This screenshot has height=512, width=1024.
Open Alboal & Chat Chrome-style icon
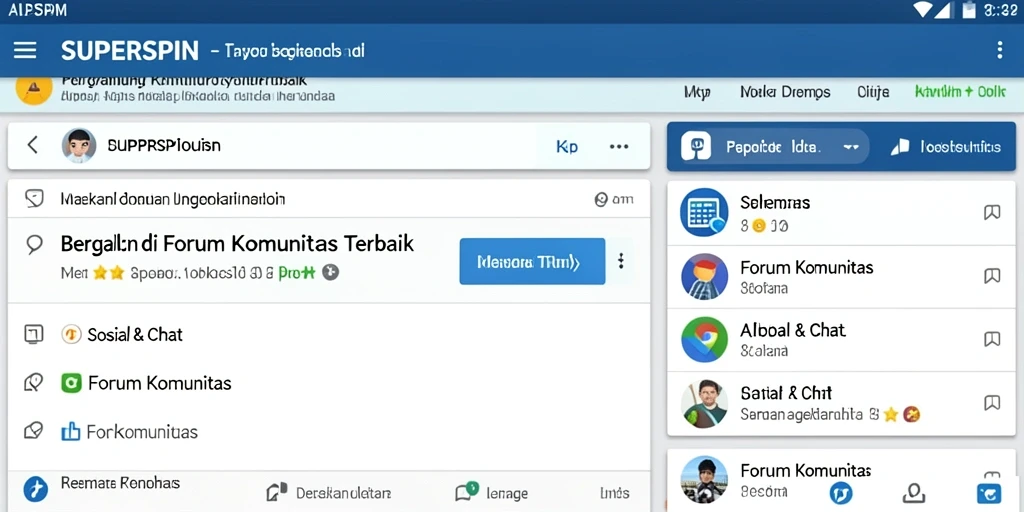(x=704, y=340)
